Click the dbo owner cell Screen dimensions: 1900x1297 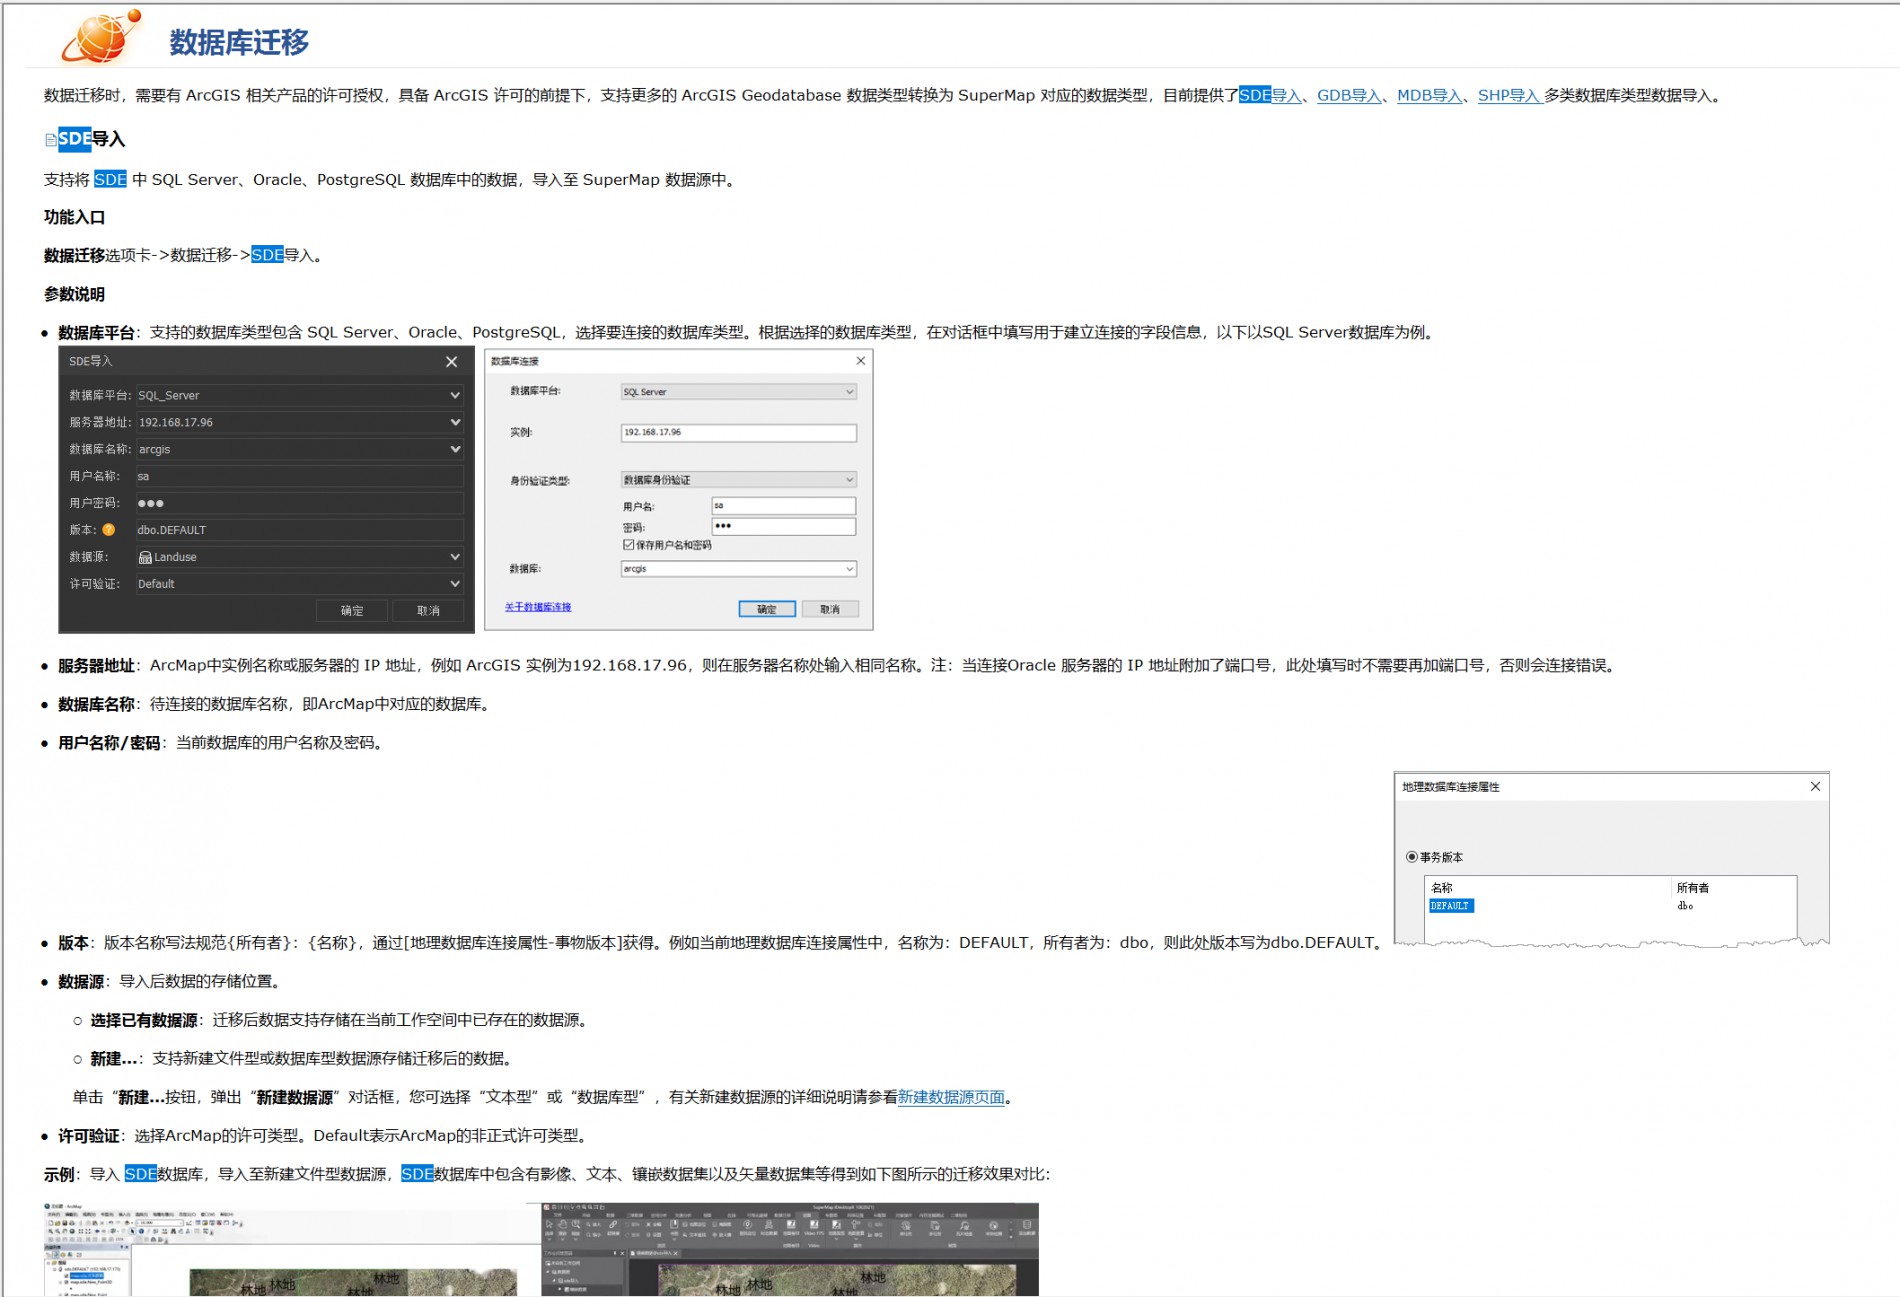coord(1685,906)
